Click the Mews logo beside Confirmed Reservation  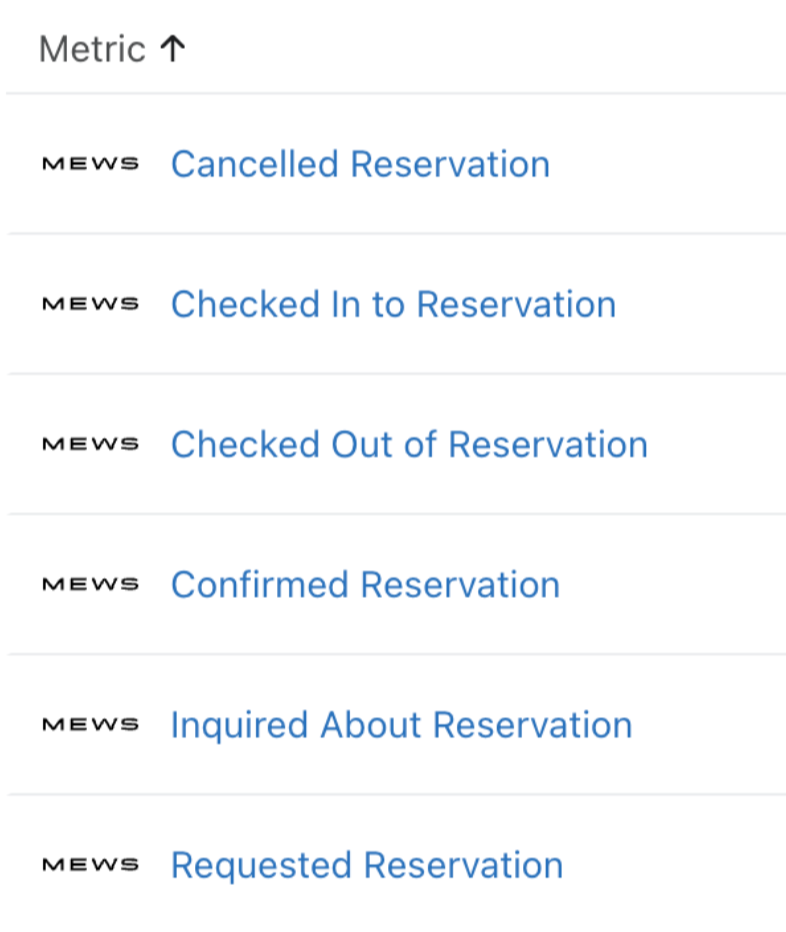[90, 584]
